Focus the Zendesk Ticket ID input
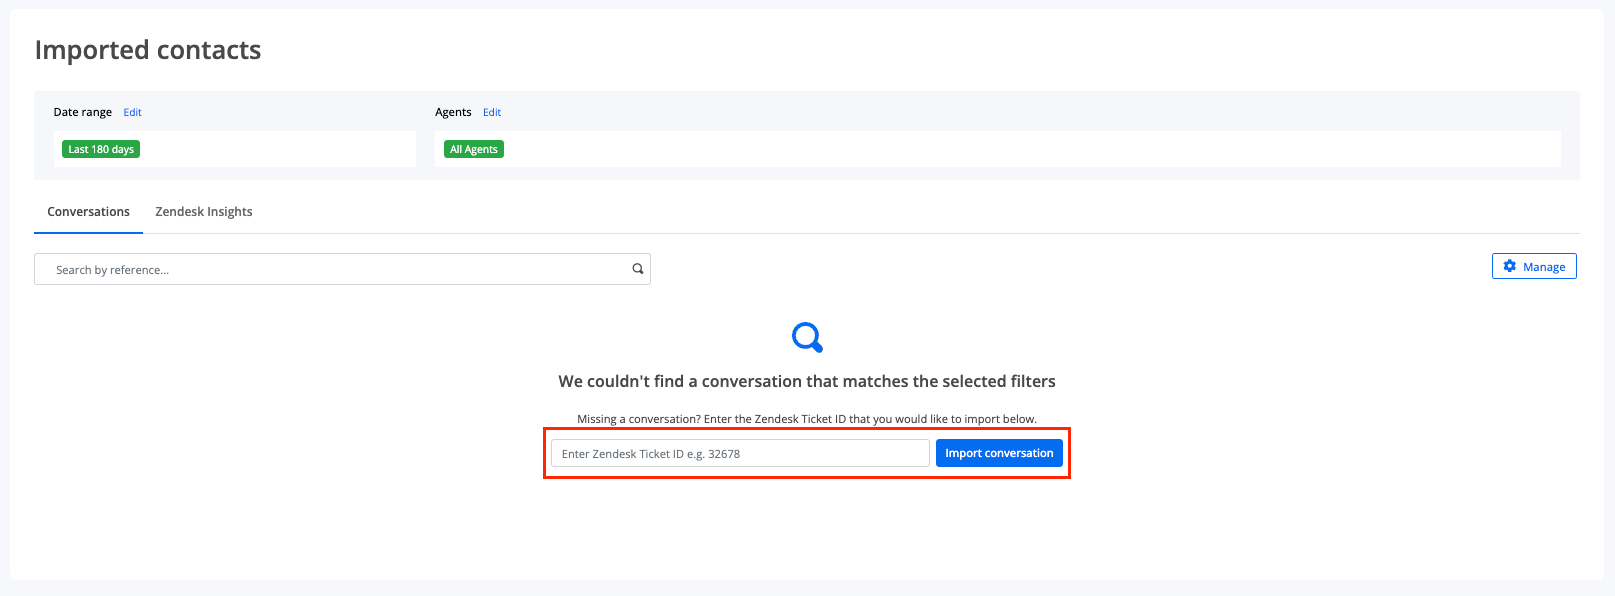 tap(740, 453)
